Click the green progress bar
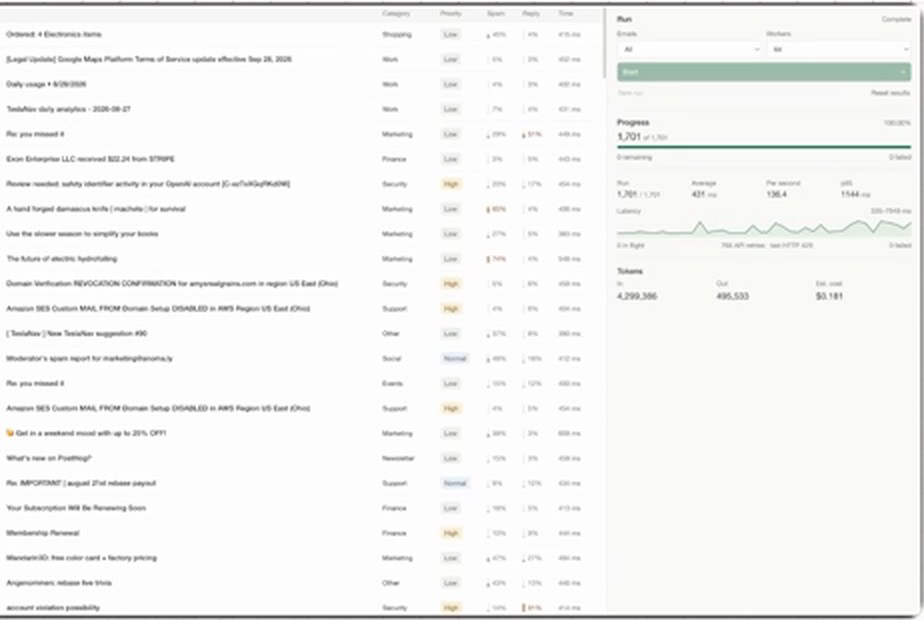This screenshot has height=620, width=924. tap(764, 147)
